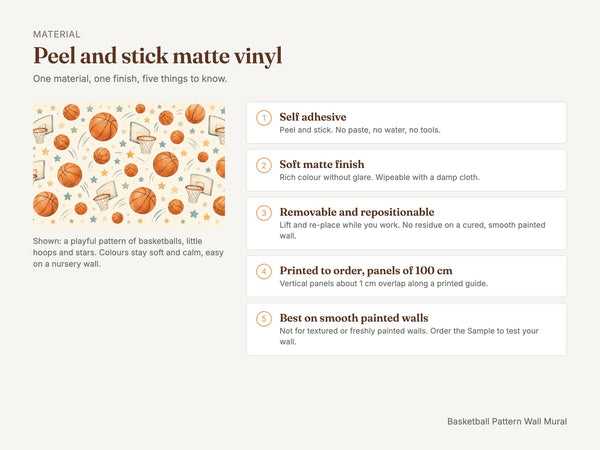Click the number 4 circle icon
This screenshot has width=600, height=450.
264,271
